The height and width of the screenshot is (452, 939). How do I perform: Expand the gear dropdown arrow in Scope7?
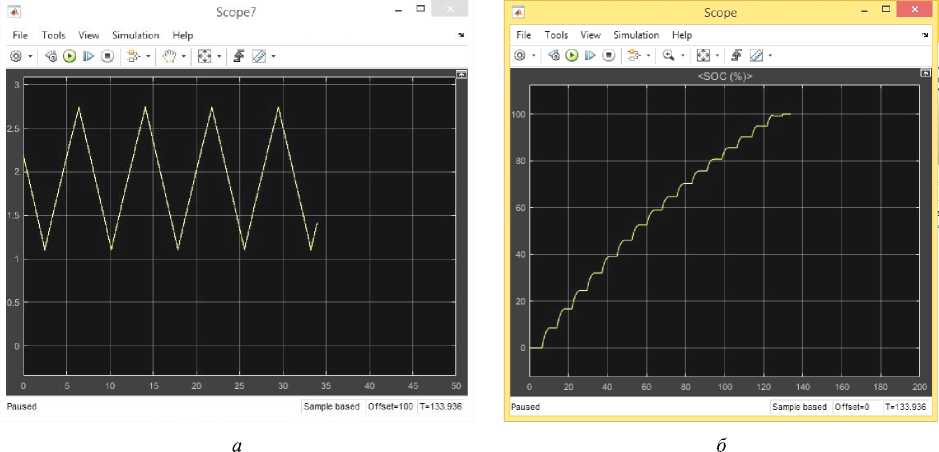click(30, 56)
